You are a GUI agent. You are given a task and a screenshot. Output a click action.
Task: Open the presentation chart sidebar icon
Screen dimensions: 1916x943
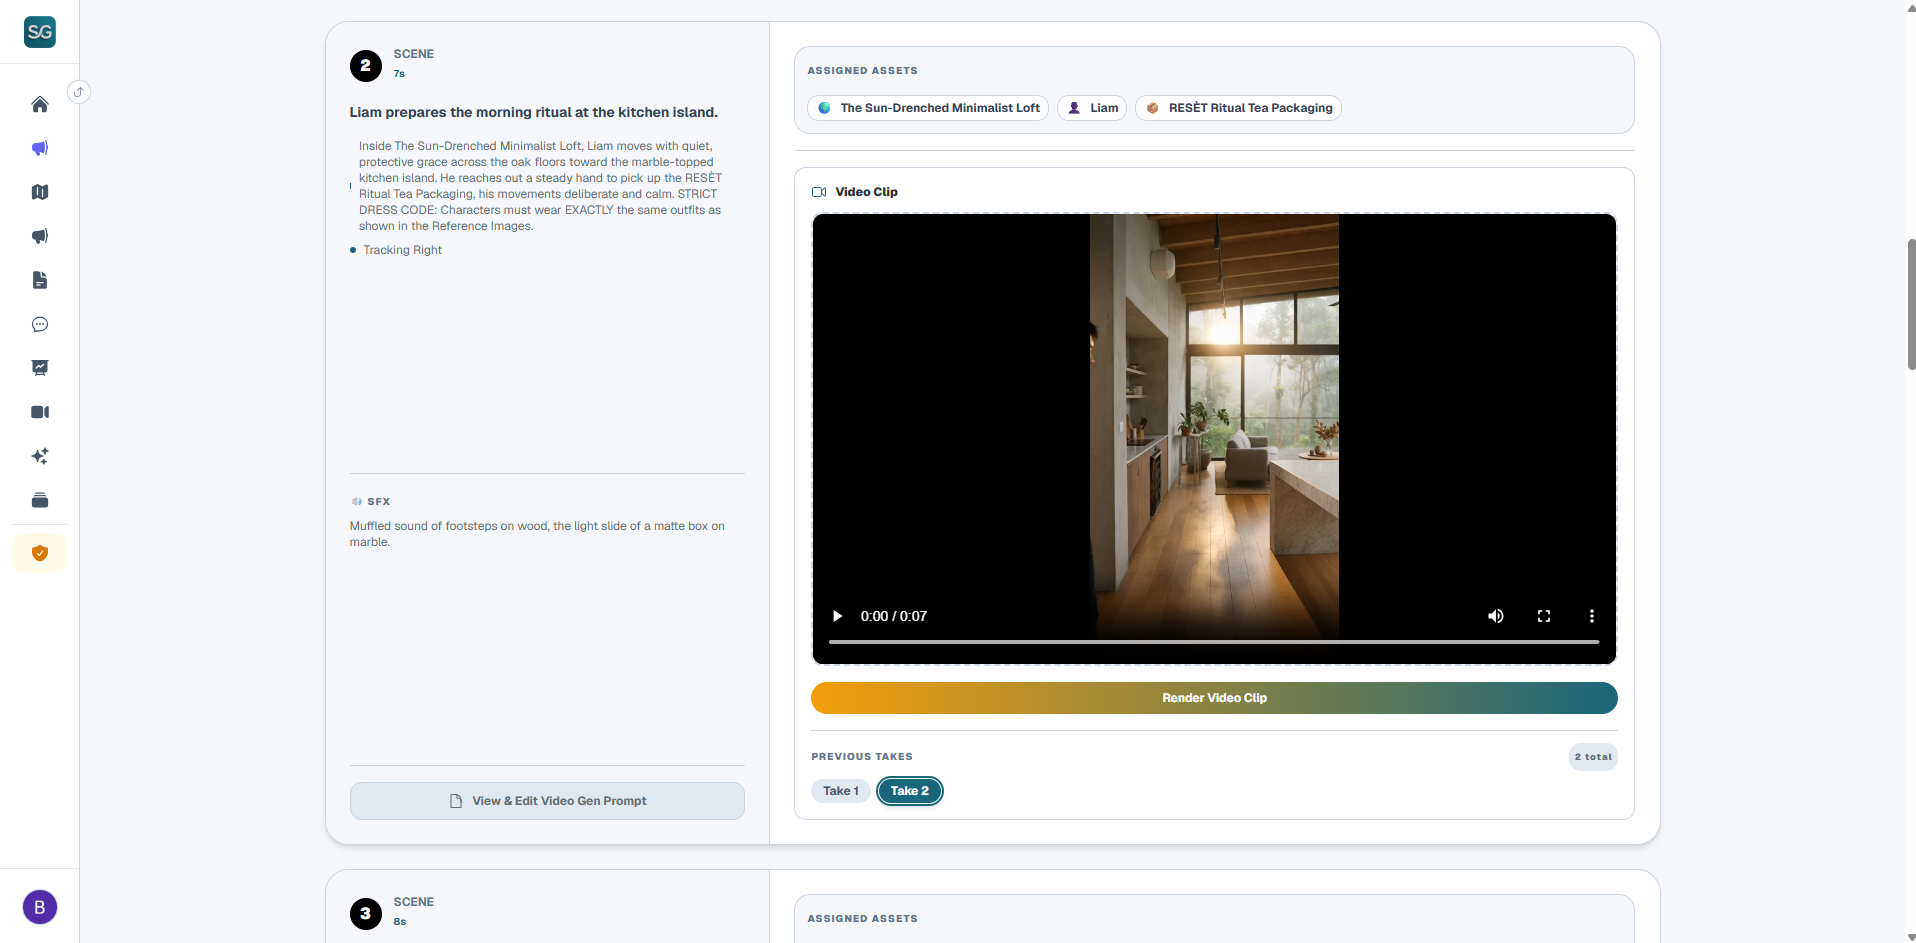40,368
